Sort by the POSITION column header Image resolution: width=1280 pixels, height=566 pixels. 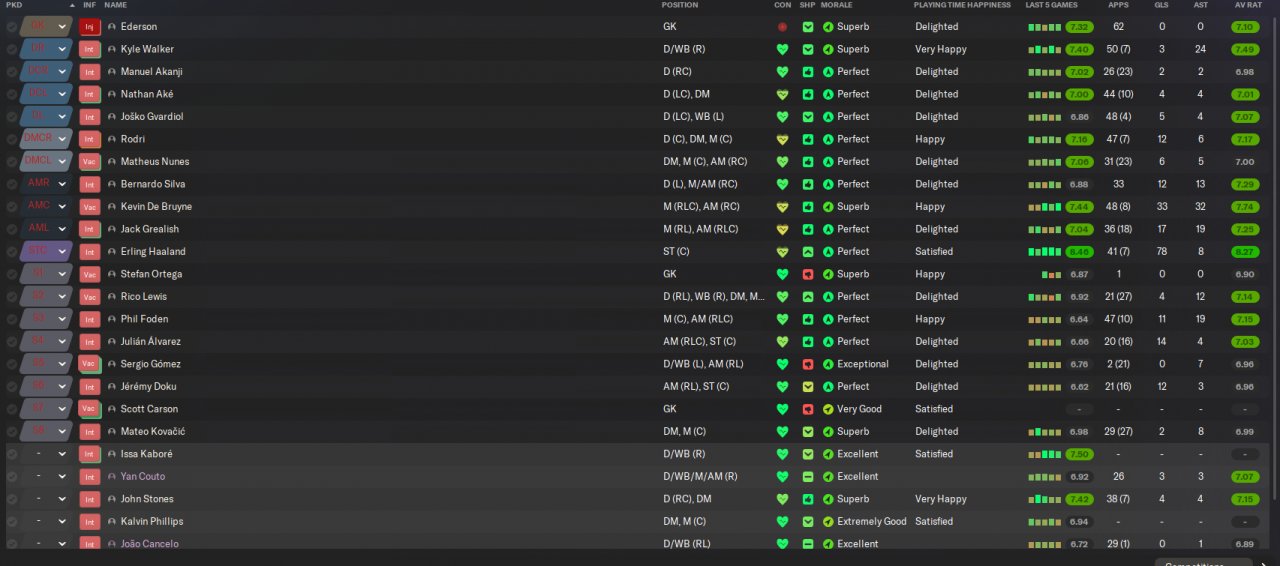680,5
